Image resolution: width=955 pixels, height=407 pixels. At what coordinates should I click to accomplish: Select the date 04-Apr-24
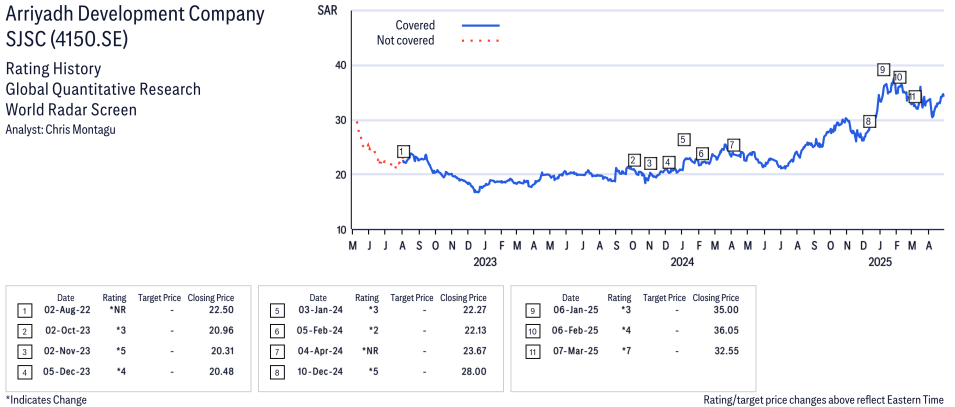click(x=319, y=352)
